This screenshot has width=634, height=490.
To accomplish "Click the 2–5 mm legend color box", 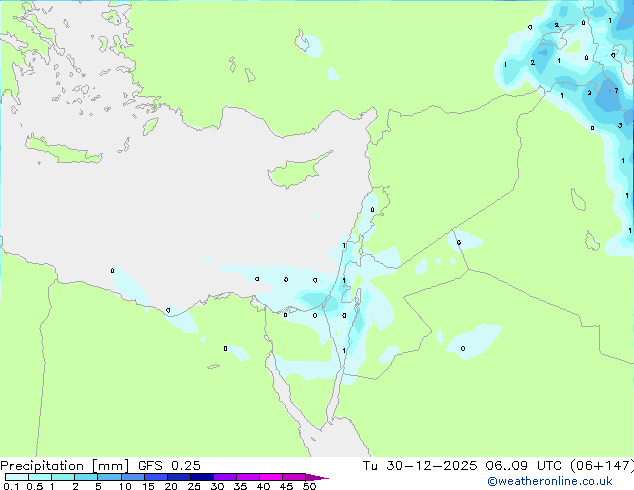I will [86, 477].
